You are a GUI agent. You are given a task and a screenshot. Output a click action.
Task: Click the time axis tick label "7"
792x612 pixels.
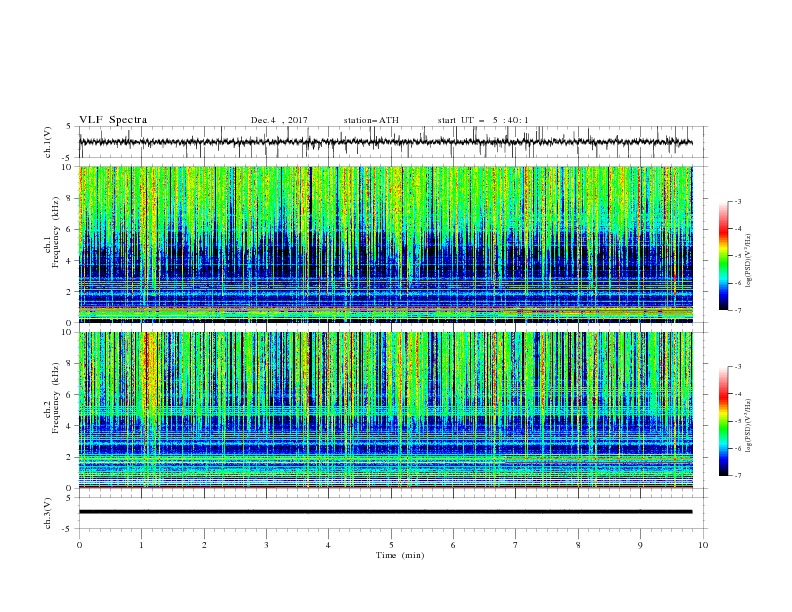tap(516, 545)
